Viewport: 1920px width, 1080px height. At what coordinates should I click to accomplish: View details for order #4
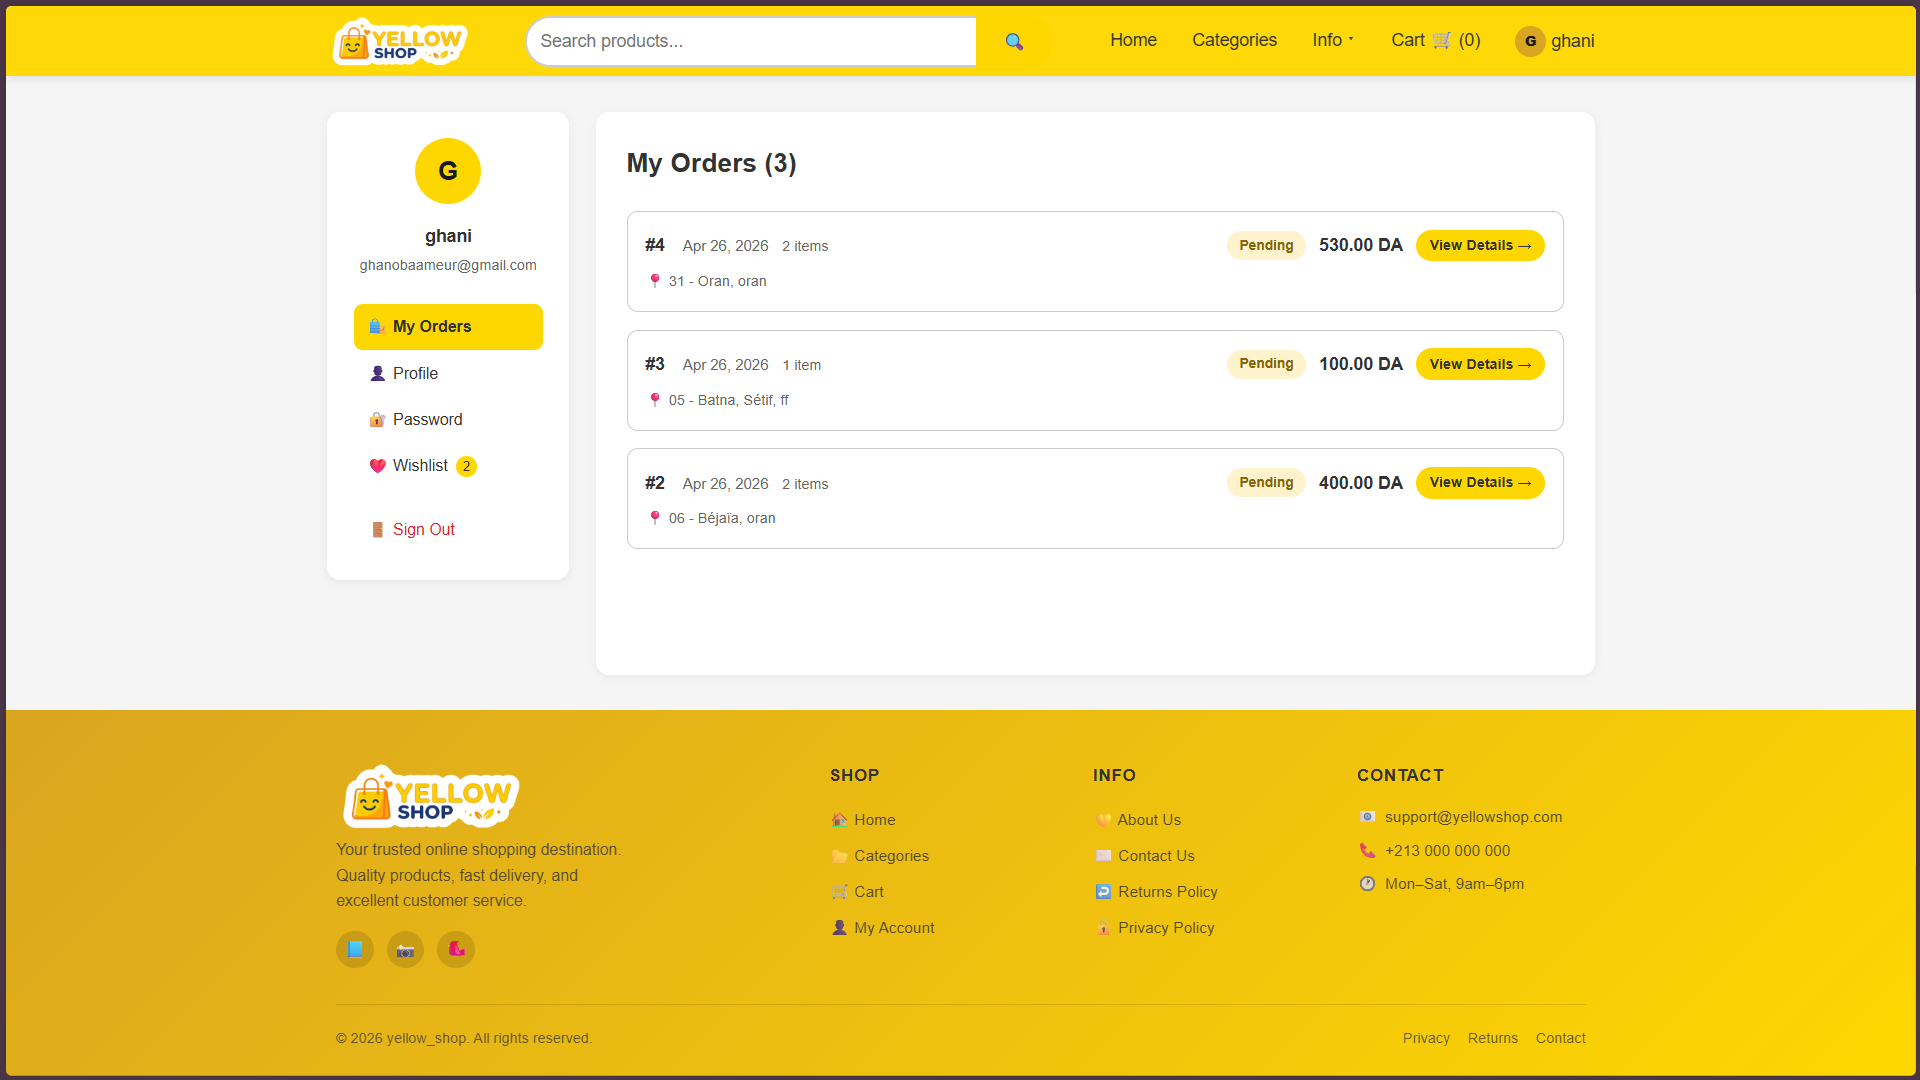click(1480, 245)
